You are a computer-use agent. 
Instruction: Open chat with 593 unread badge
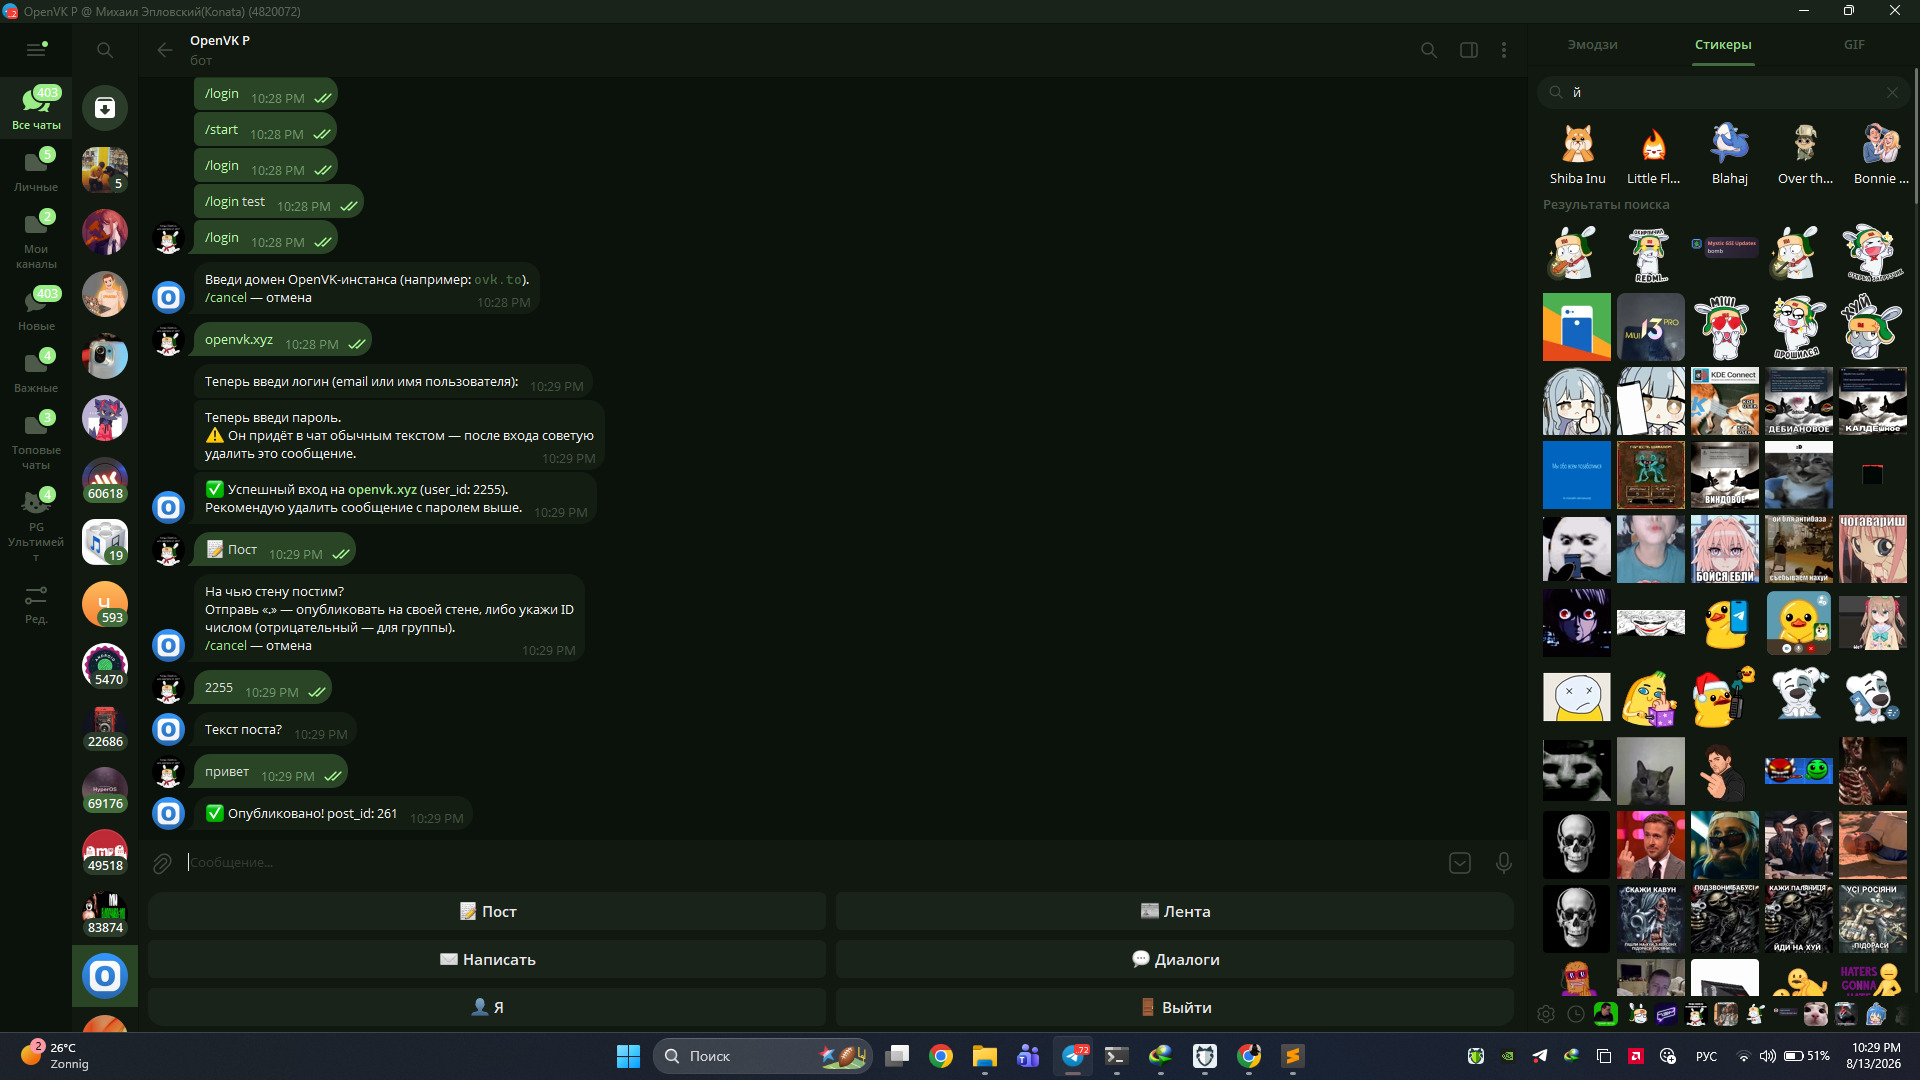click(105, 604)
